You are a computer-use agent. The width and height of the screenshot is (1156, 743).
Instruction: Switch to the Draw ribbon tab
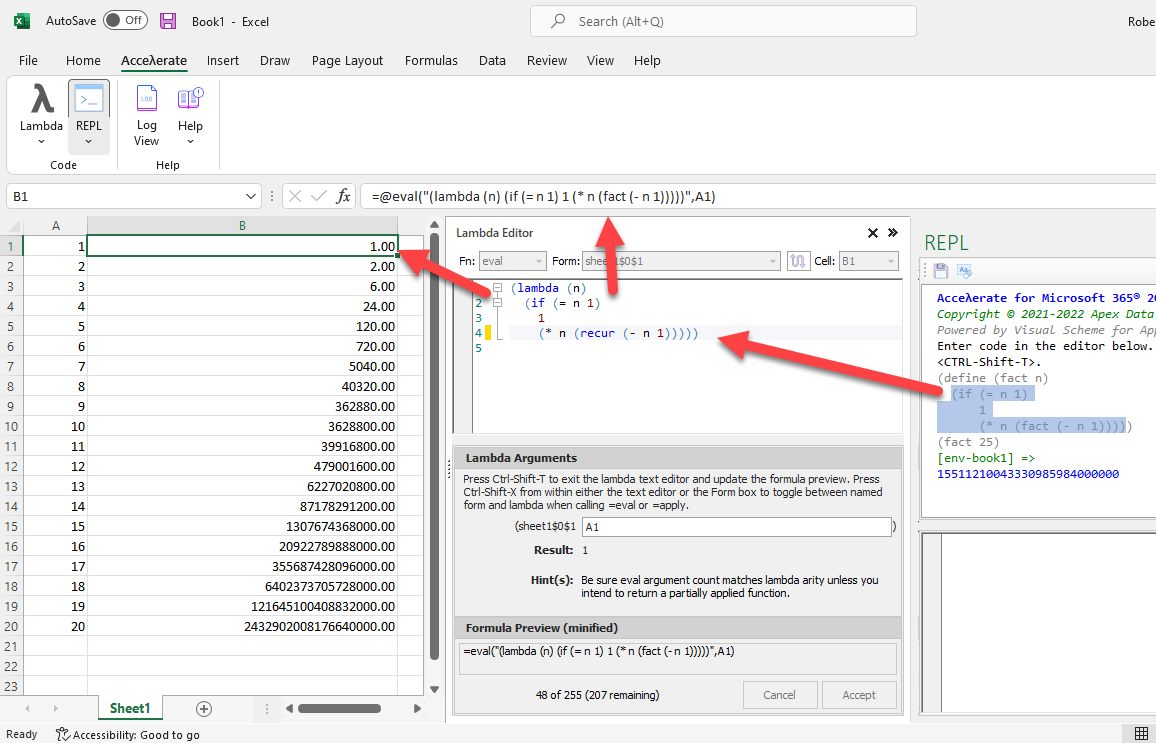[x=275, y=60]
